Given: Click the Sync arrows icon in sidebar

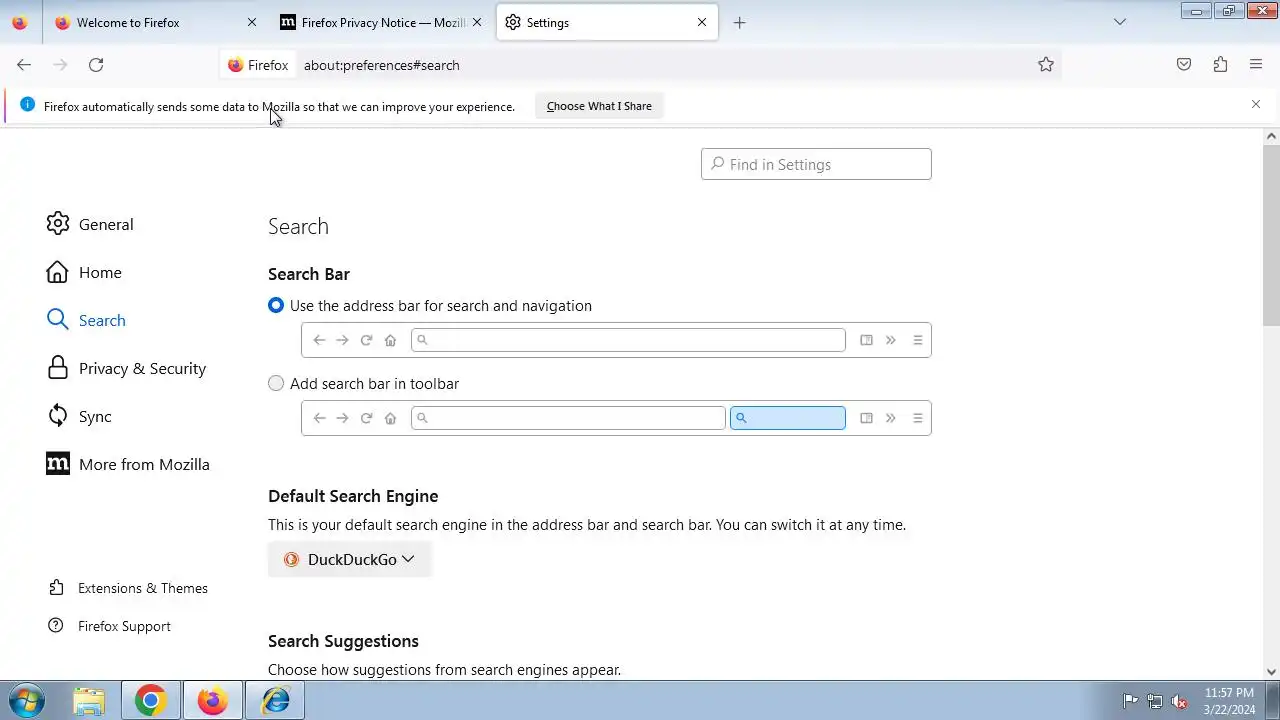Looking at the screenshot, I should click(x=58, y=416).
